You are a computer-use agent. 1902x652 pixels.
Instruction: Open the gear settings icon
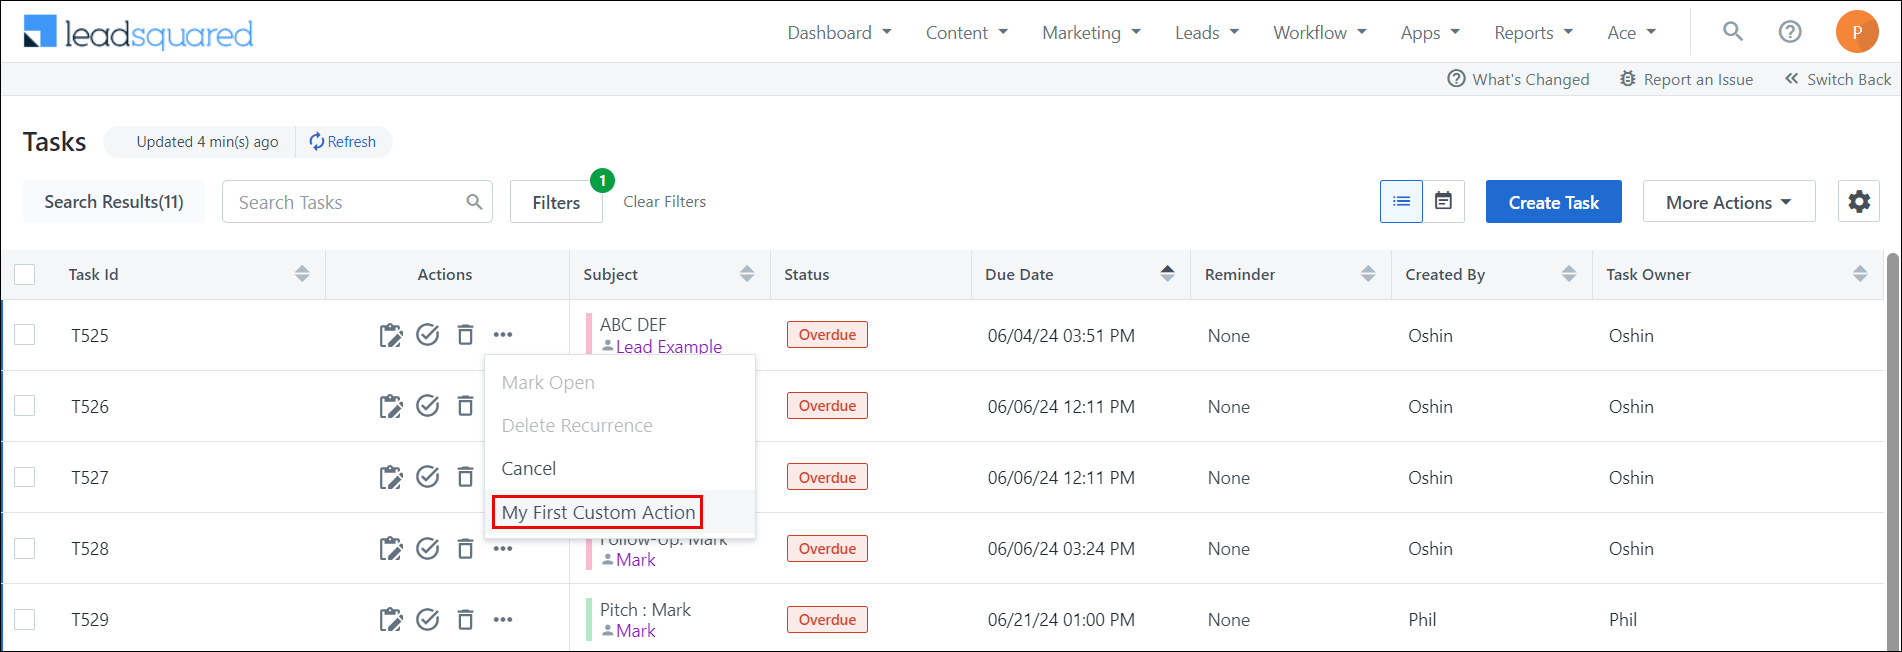pos(1859,202)
